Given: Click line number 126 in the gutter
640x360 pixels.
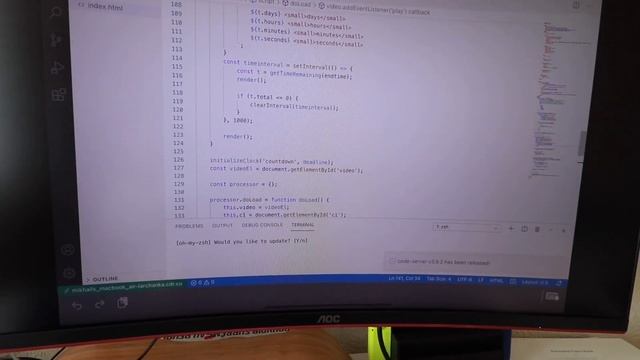Looking at the screenshot, I should pyautogui.click(x=178, y=160).
